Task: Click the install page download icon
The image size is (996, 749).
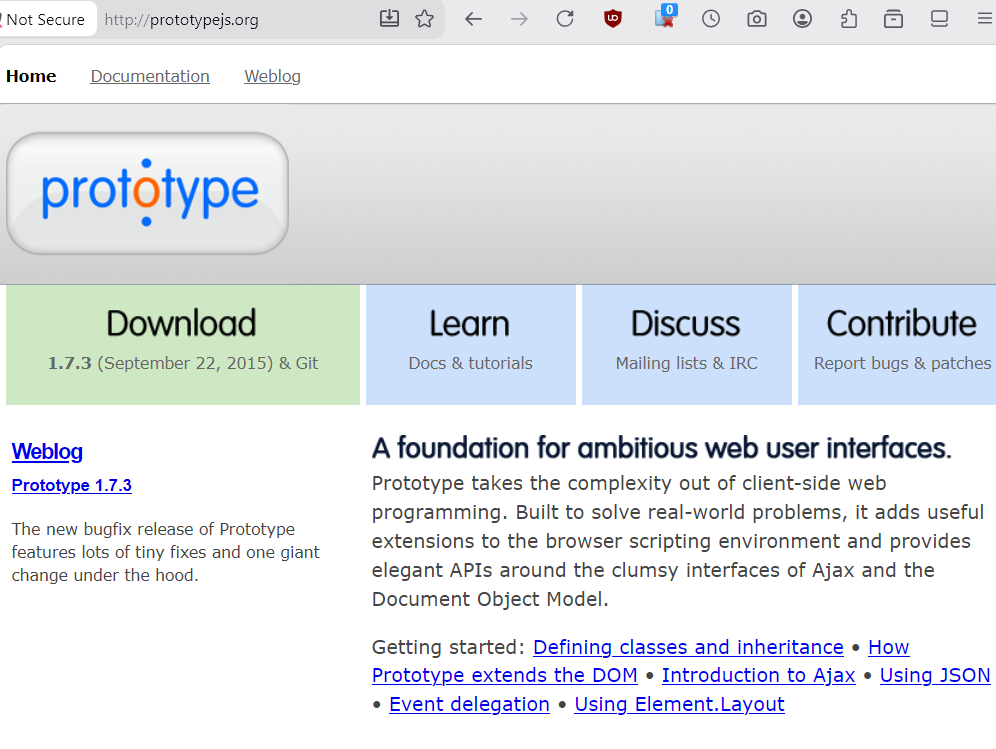Action: tap(389, 19)
